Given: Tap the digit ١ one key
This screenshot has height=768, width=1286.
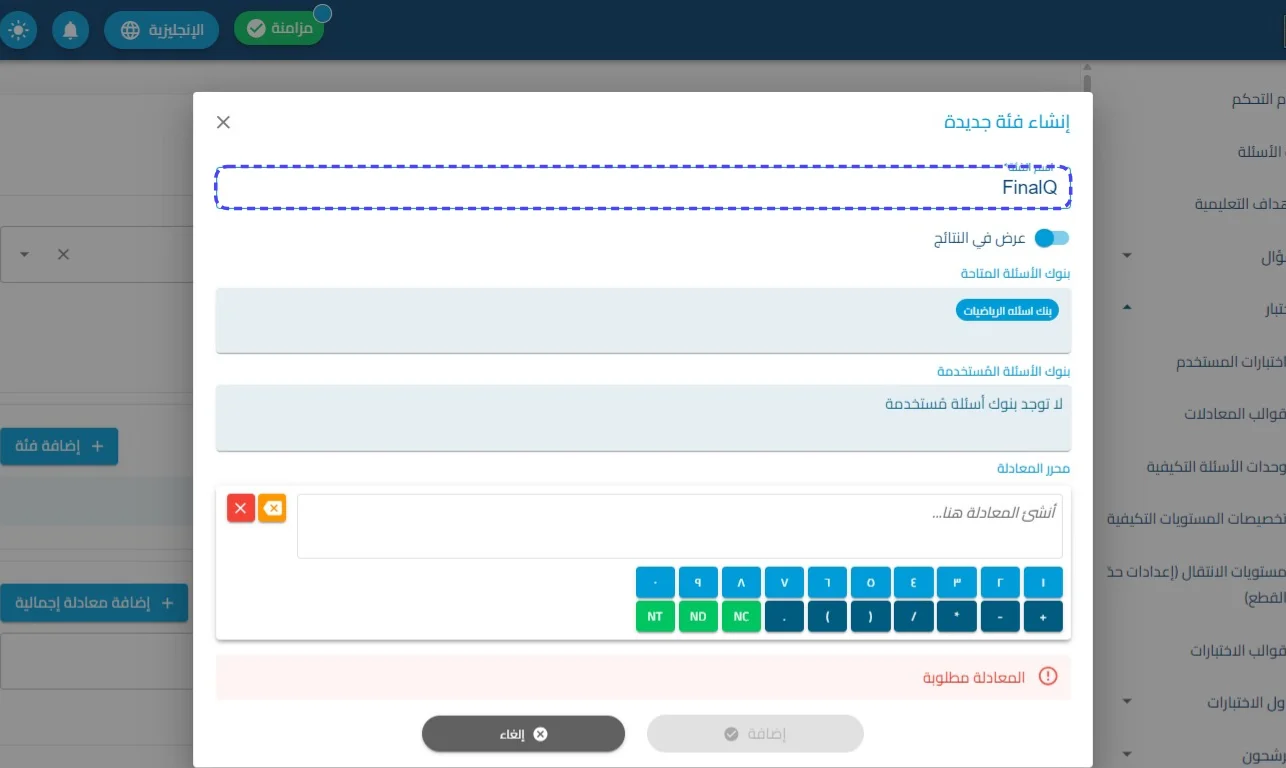Looking at the screenshot, I should [x=1043, y=582].
